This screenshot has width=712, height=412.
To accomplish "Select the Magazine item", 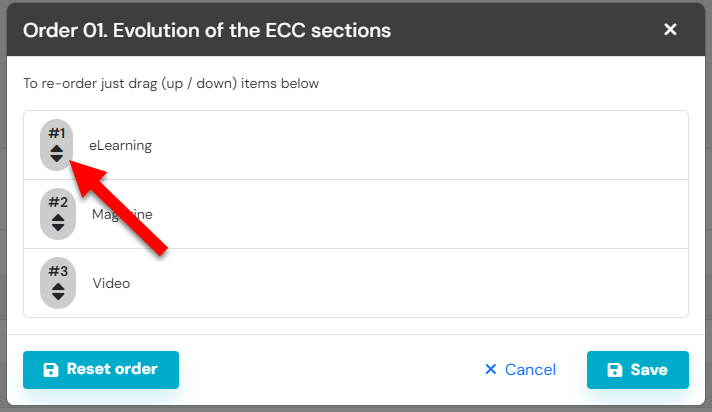I will [122, 215].
